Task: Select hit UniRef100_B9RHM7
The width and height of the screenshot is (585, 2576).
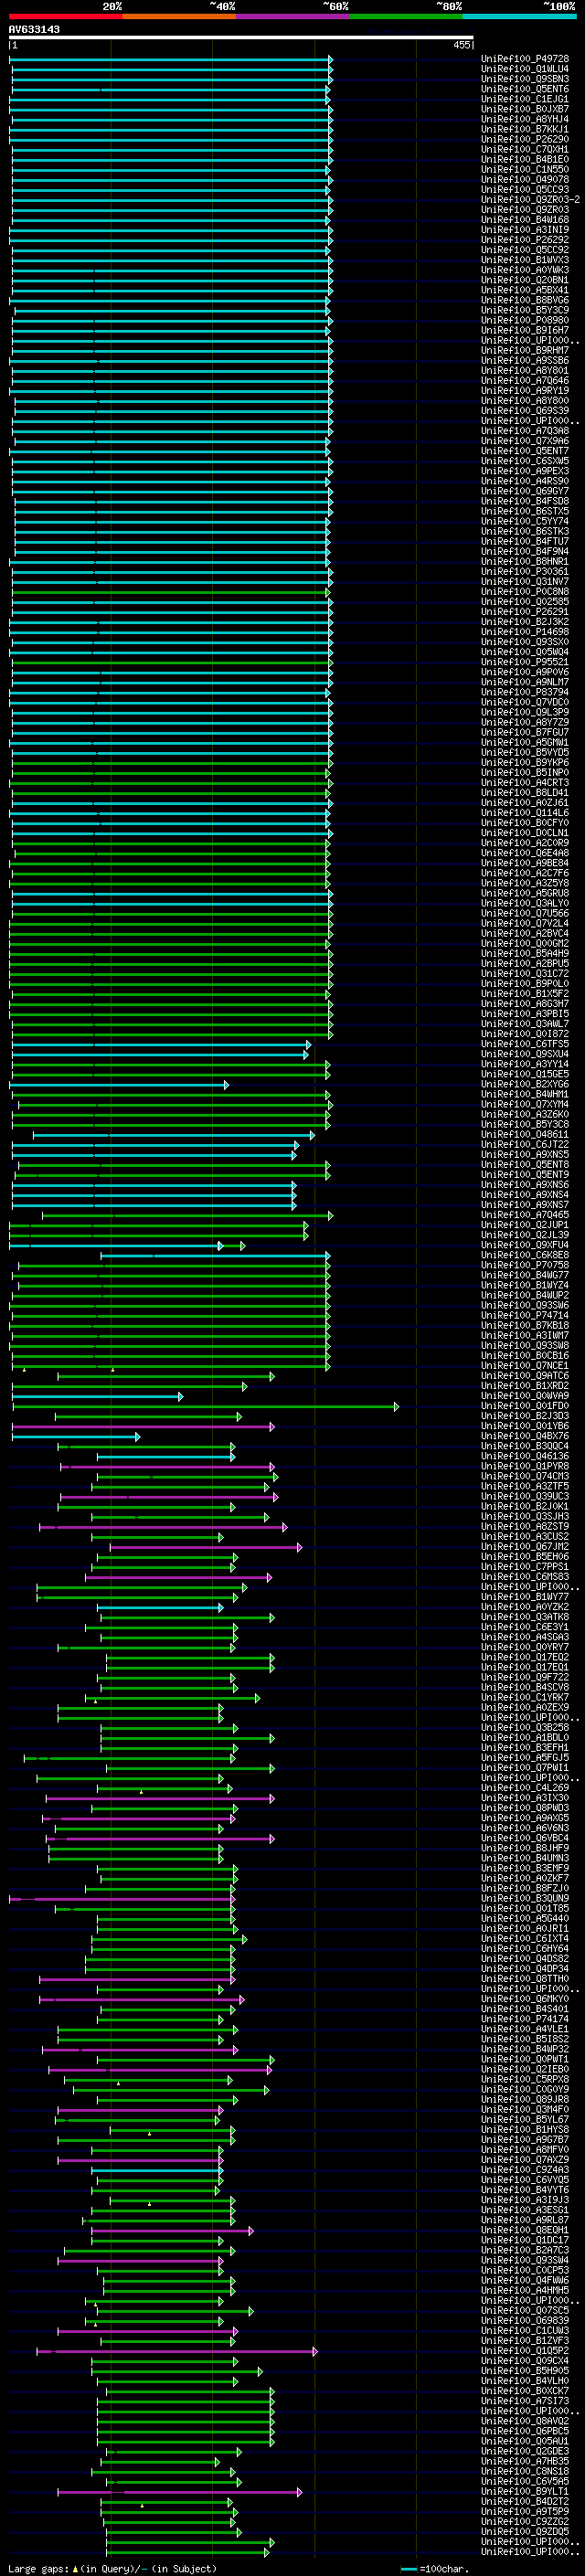Action: (x=525, y=351)
